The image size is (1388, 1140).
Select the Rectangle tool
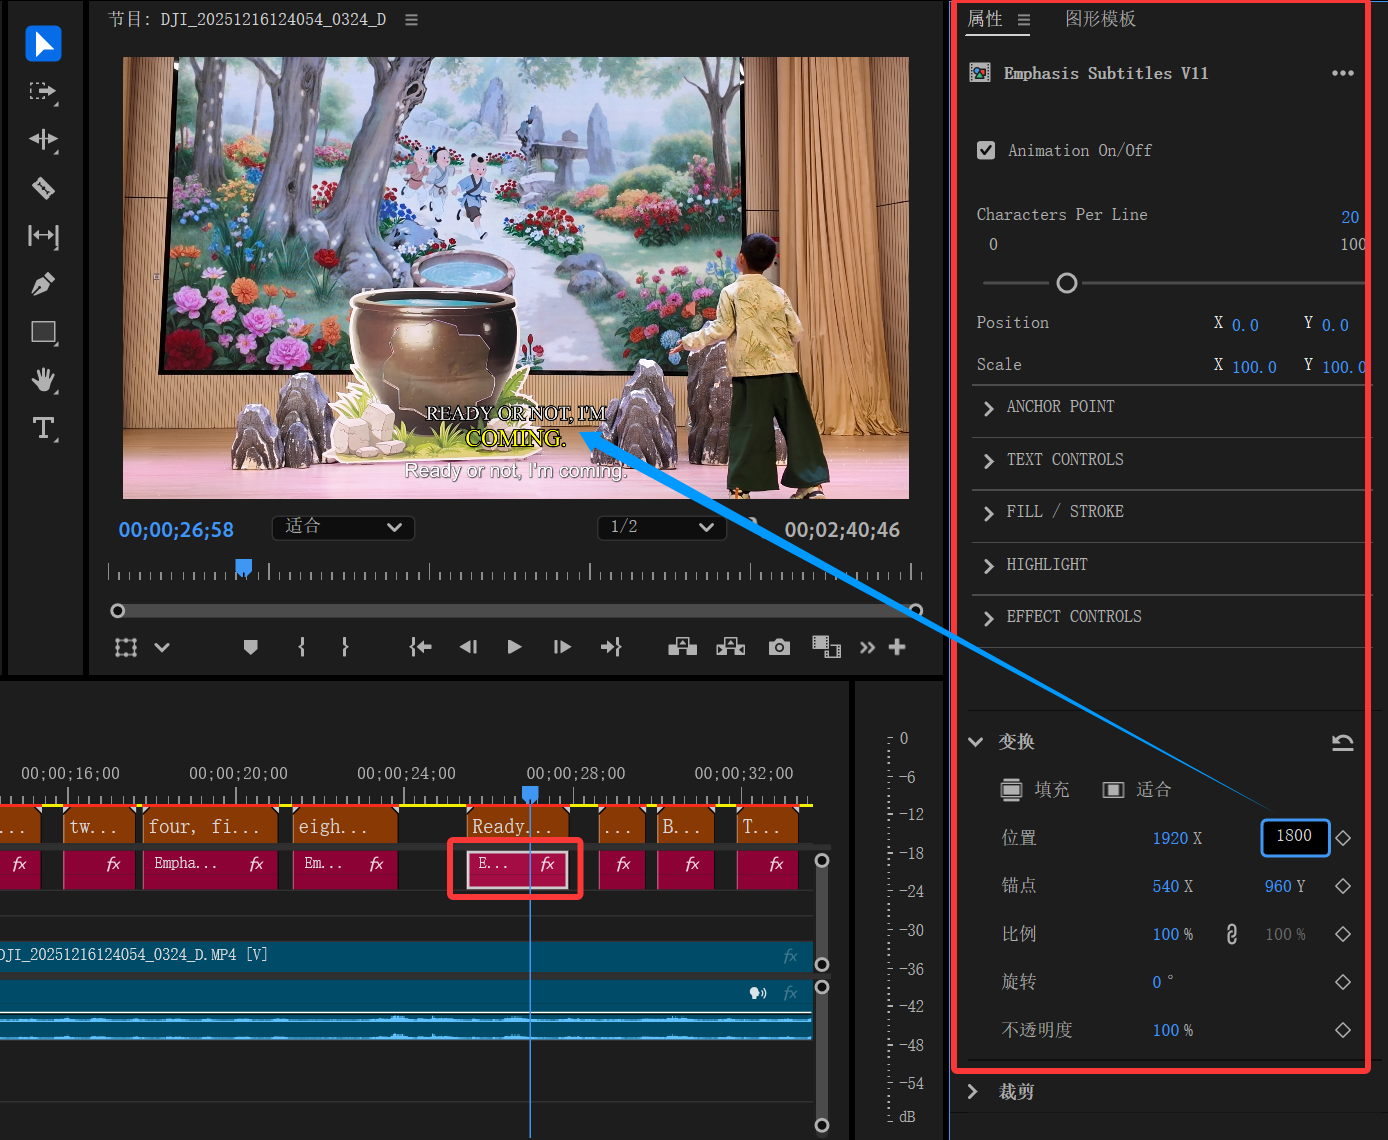pyautogui.click(x=43, y=332)
